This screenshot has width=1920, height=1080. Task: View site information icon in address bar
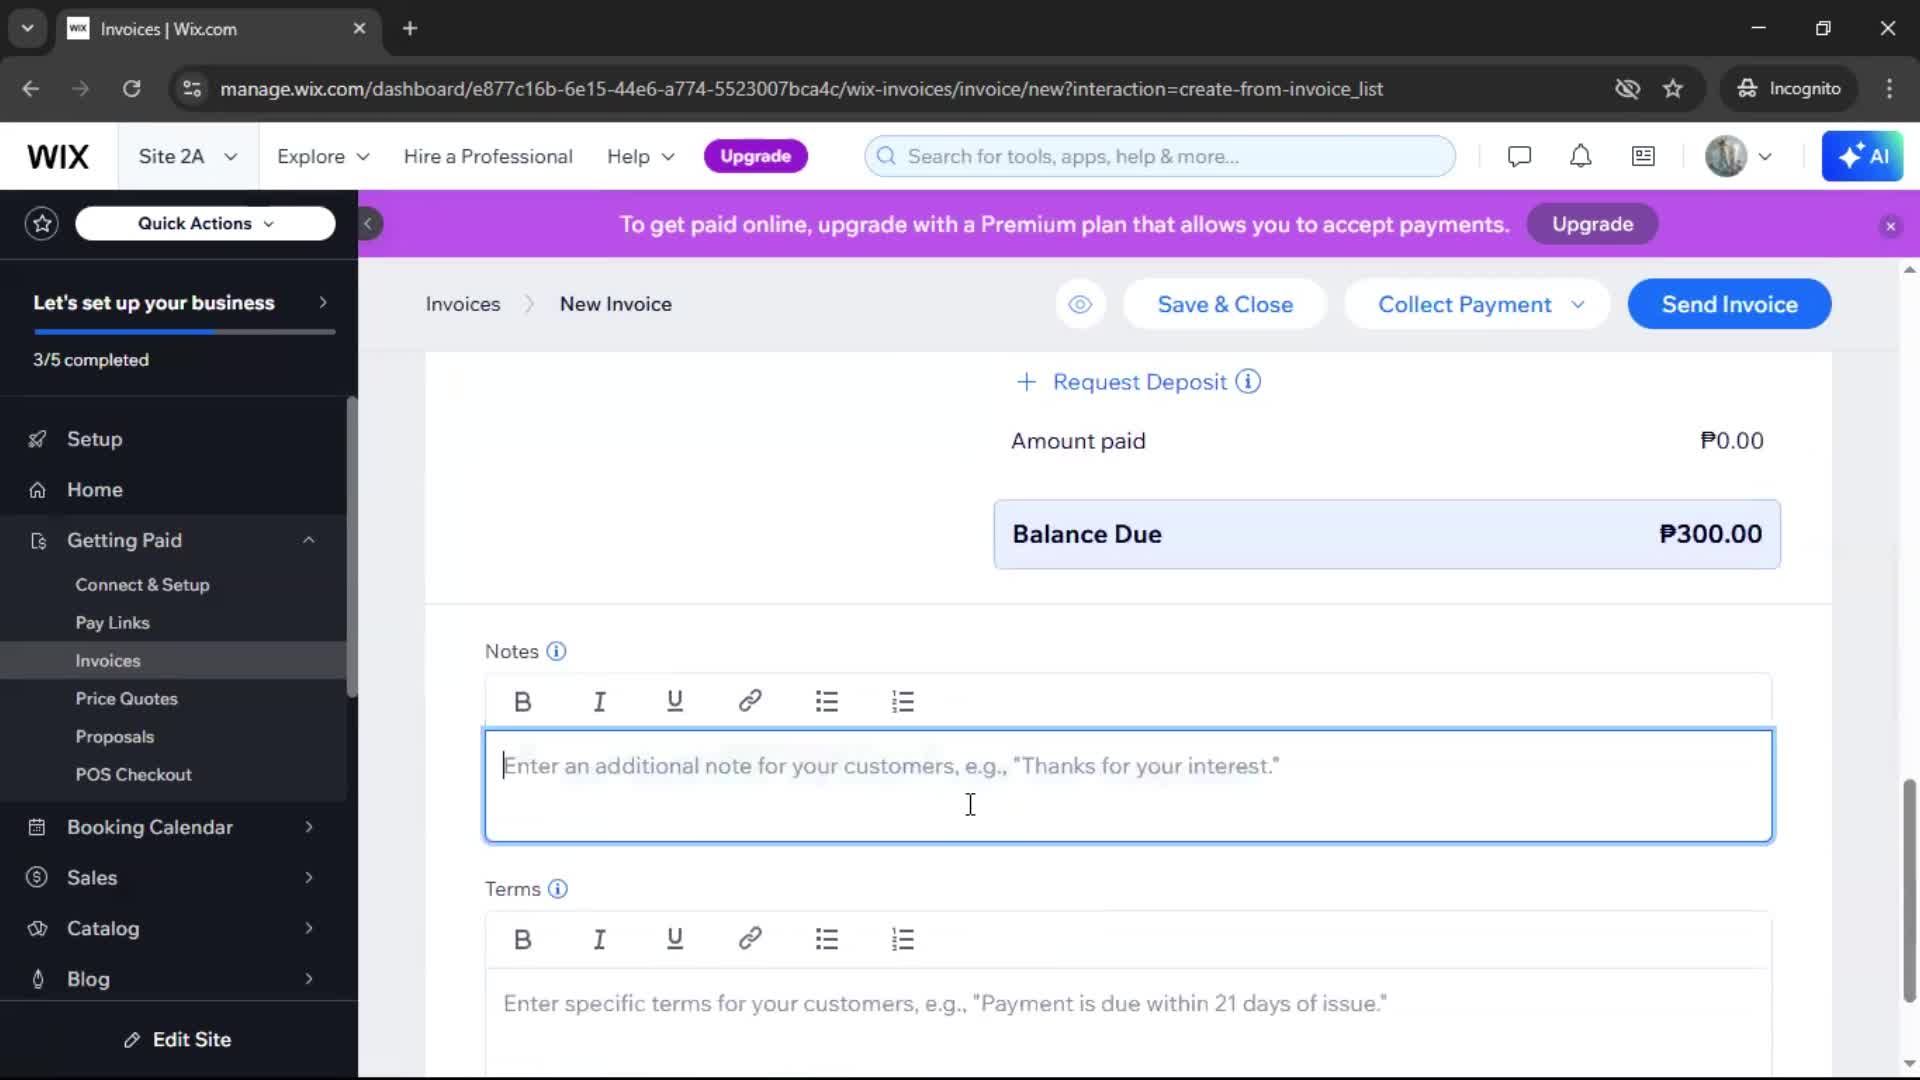click(192, 89)
